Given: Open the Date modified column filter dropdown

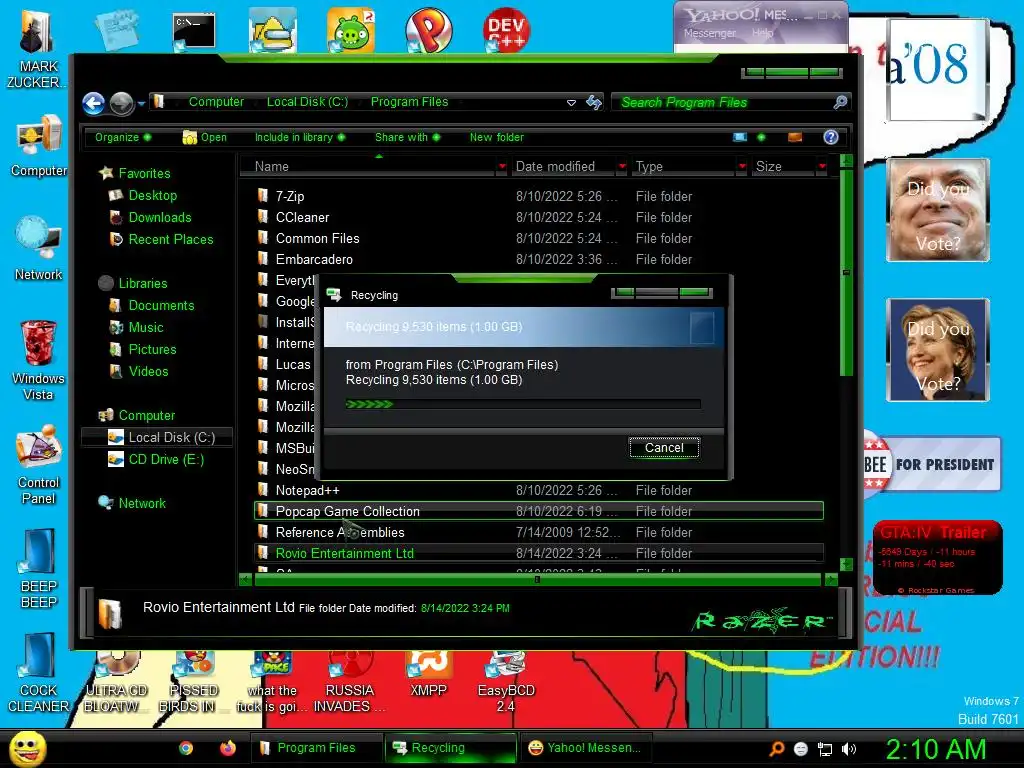Looking at the screenshot, I should tap(622, 167).
